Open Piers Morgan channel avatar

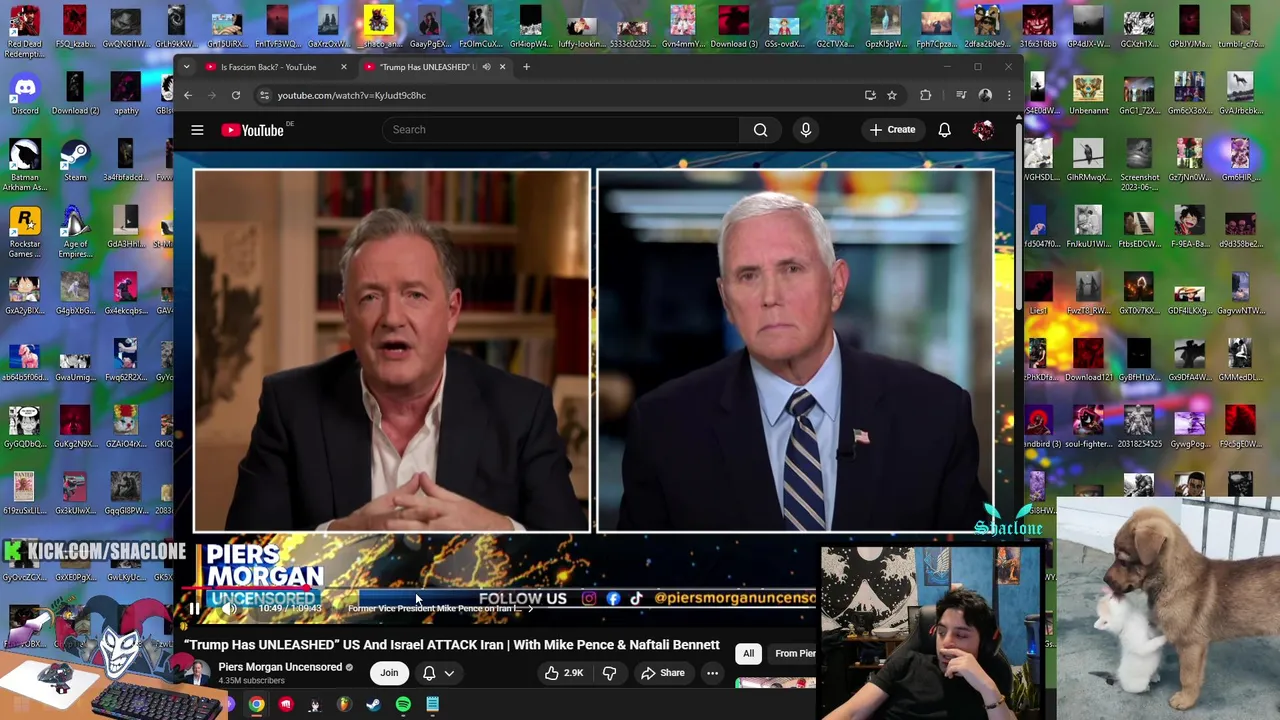[198, 673]
